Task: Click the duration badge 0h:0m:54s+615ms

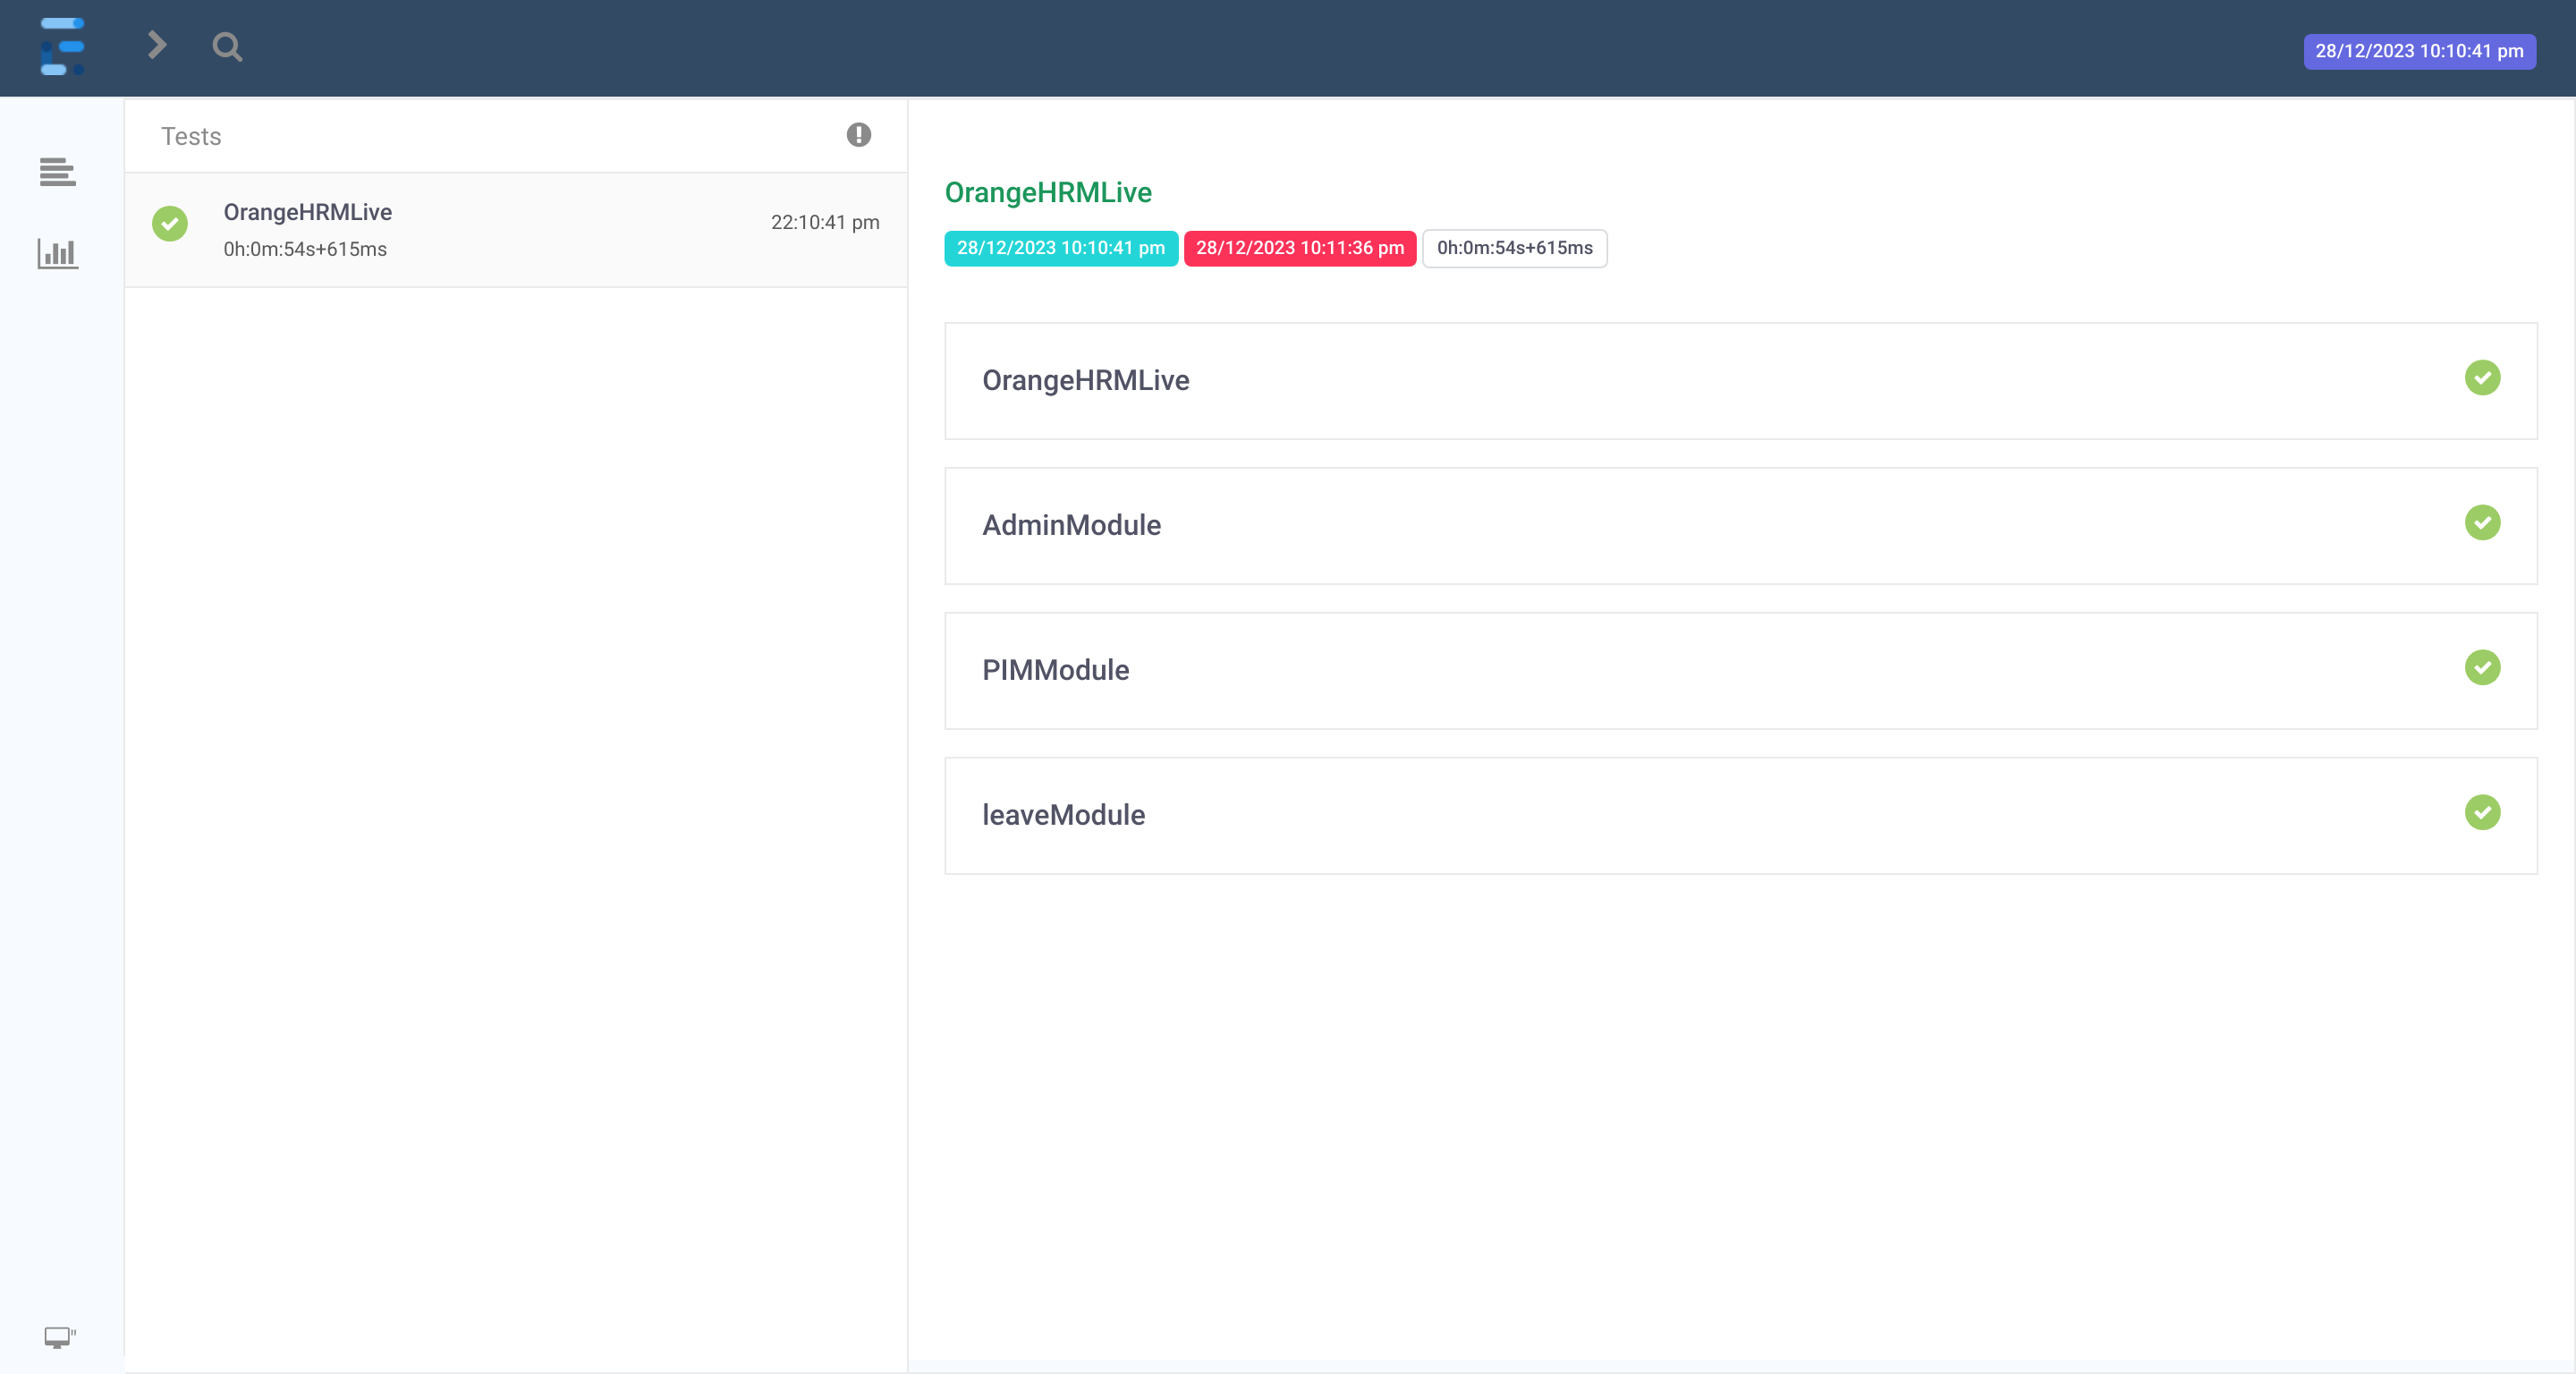Action: 1513,248
